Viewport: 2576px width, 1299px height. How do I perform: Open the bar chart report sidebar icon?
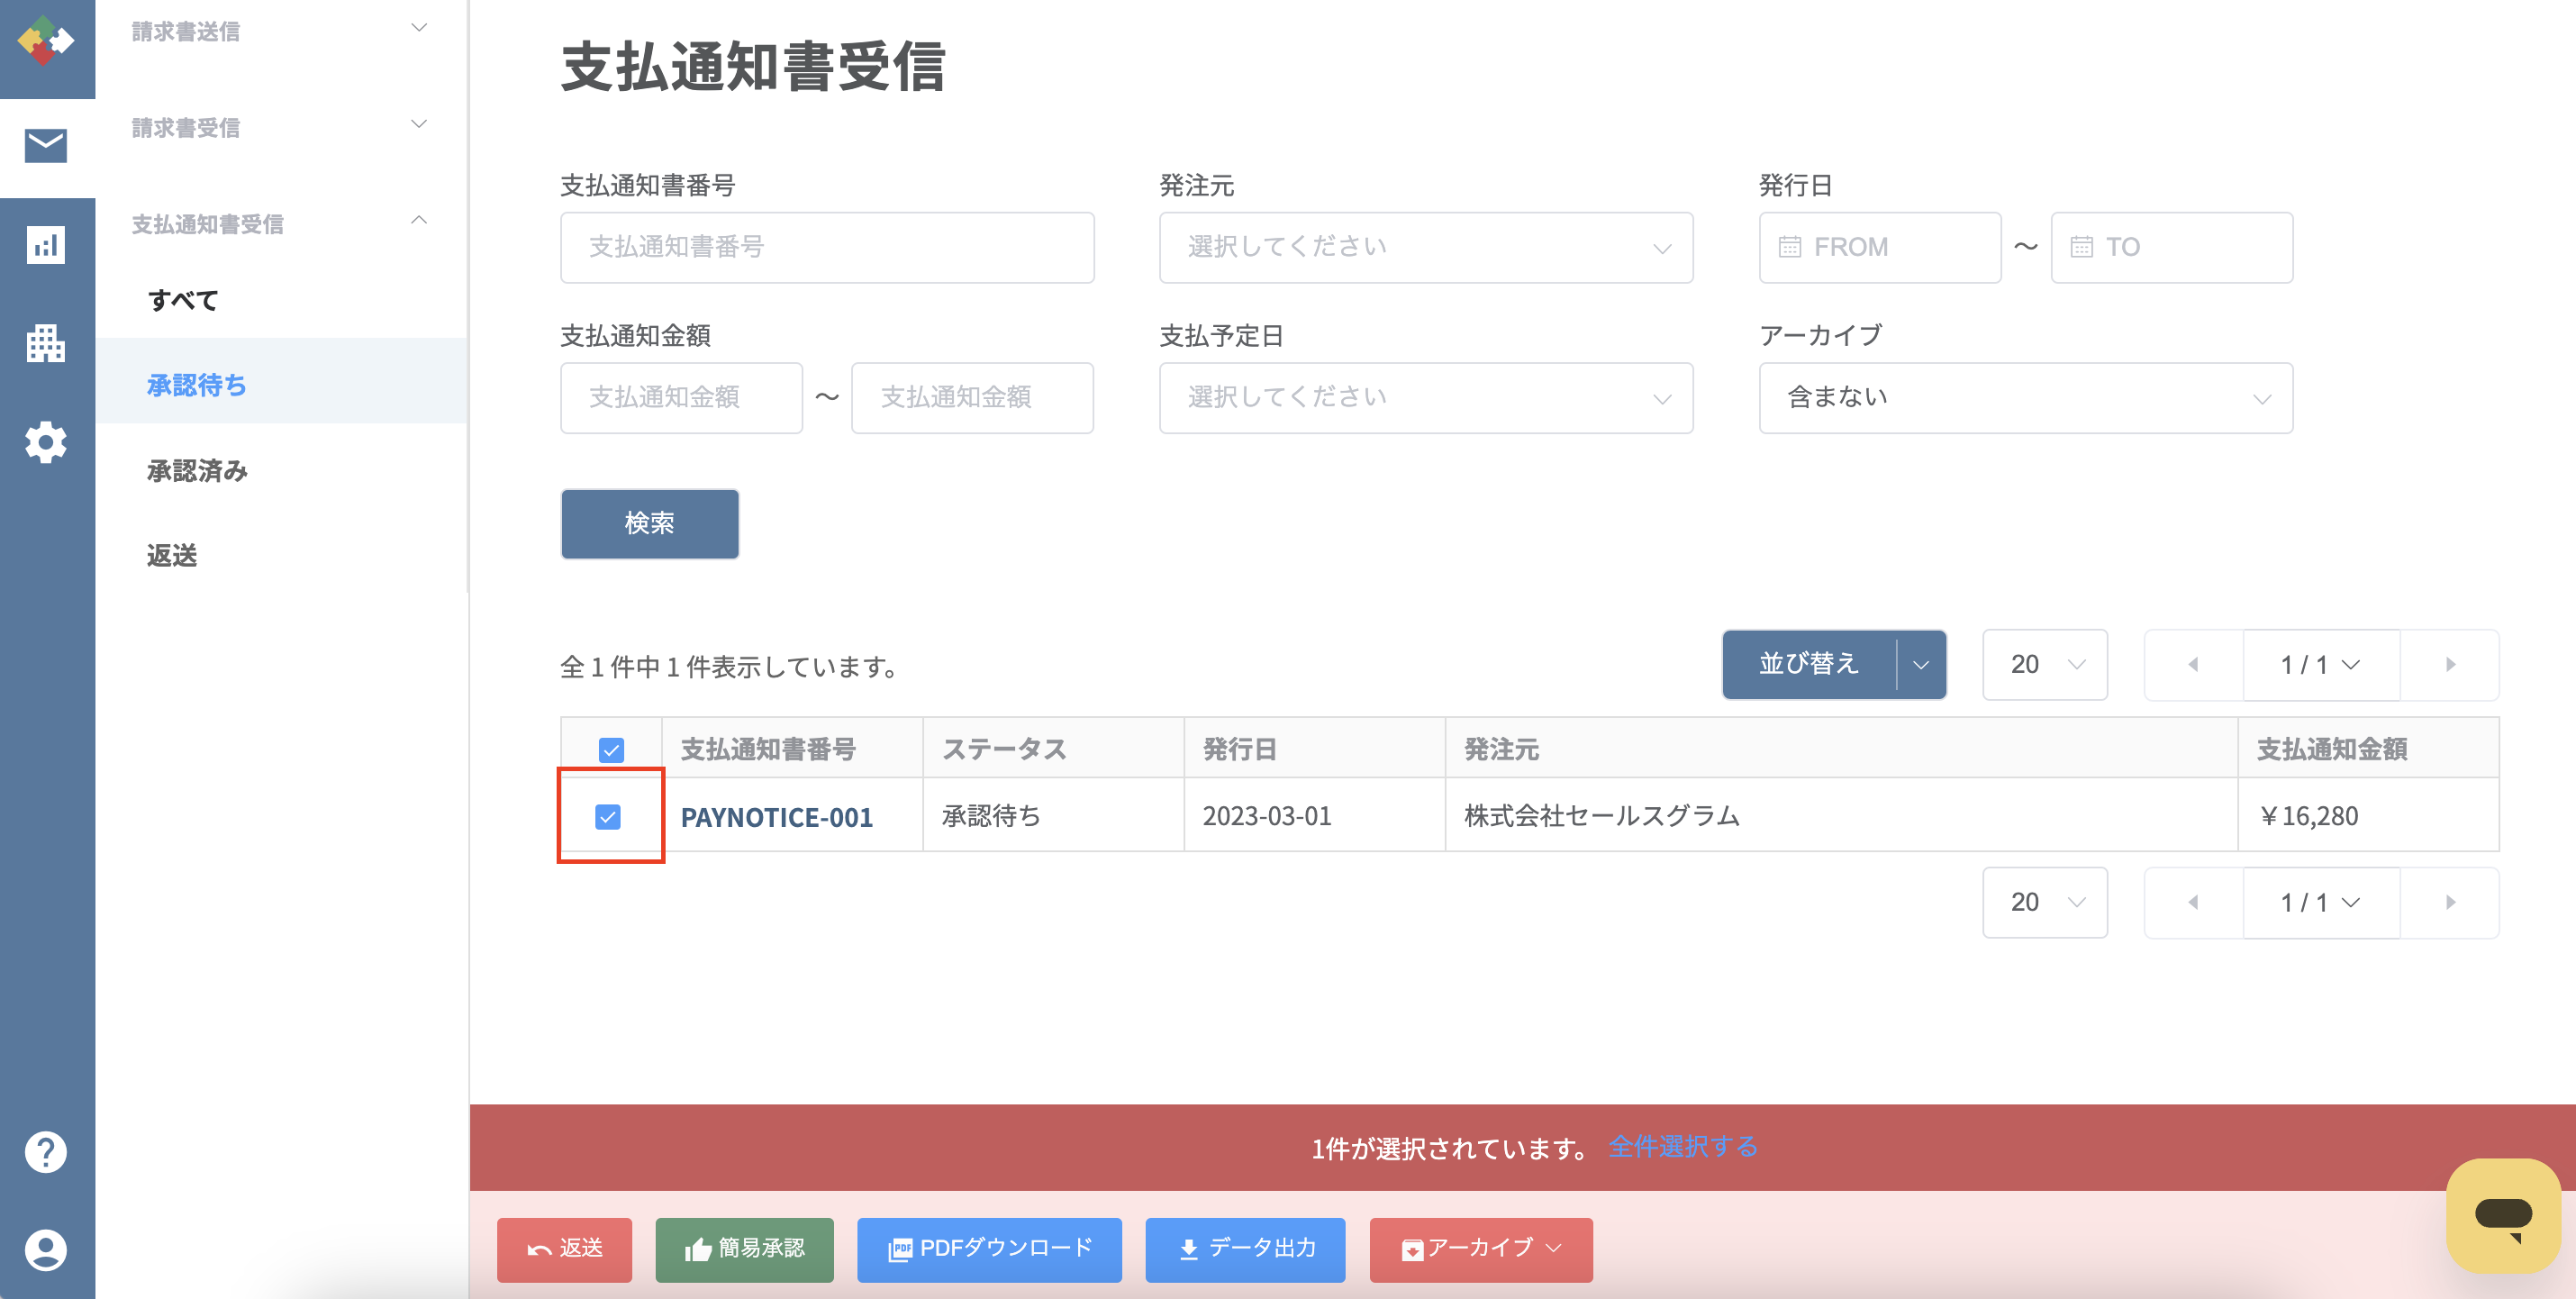46,245
